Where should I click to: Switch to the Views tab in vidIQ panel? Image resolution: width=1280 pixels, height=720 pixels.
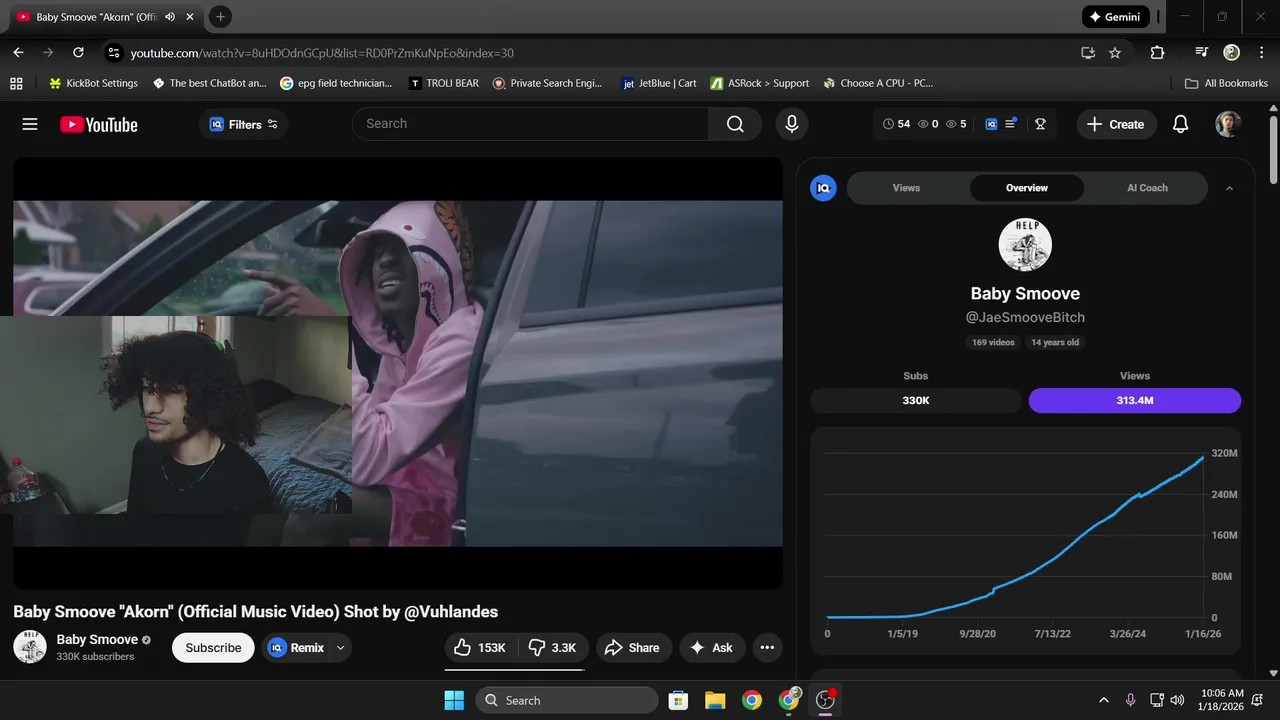click(x=906, y=188)
